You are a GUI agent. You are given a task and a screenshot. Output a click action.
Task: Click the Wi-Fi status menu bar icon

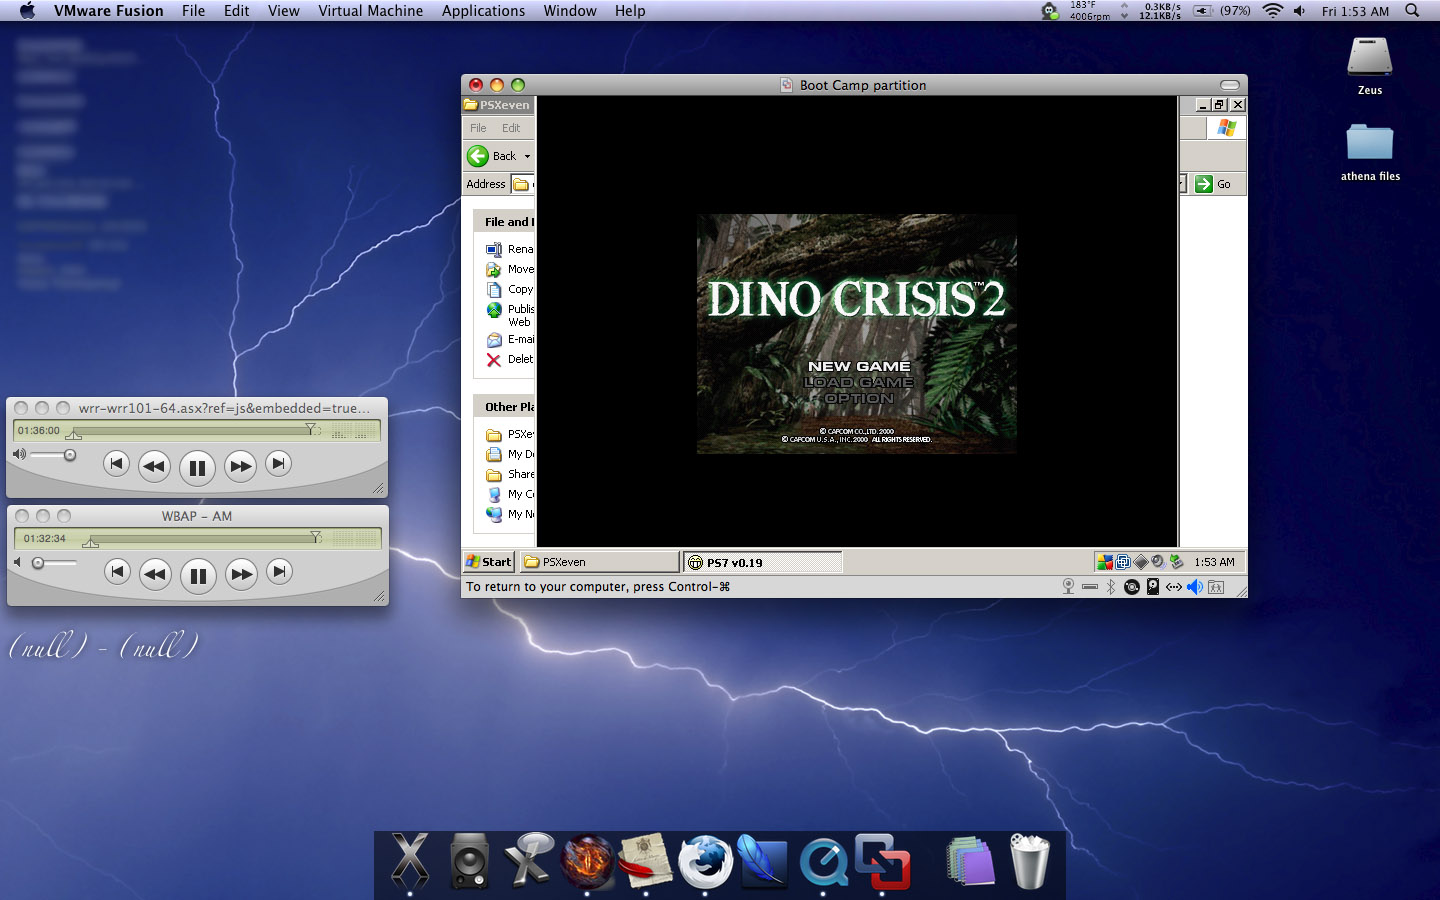coord(1272,11)
